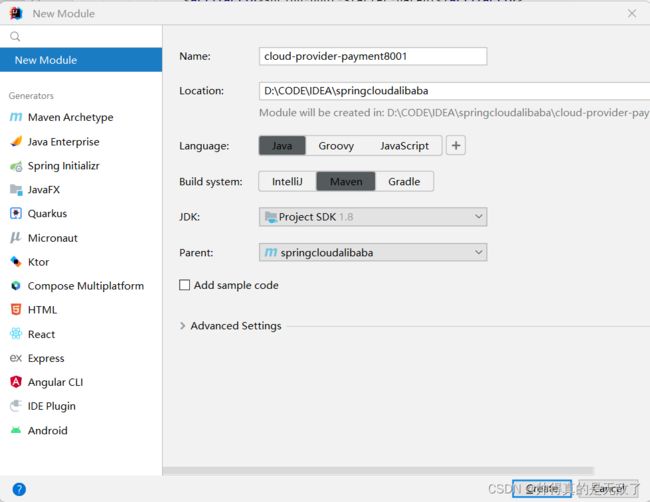Click the Create button
This screenshot has width=650, height=502.
coord(542,489)
